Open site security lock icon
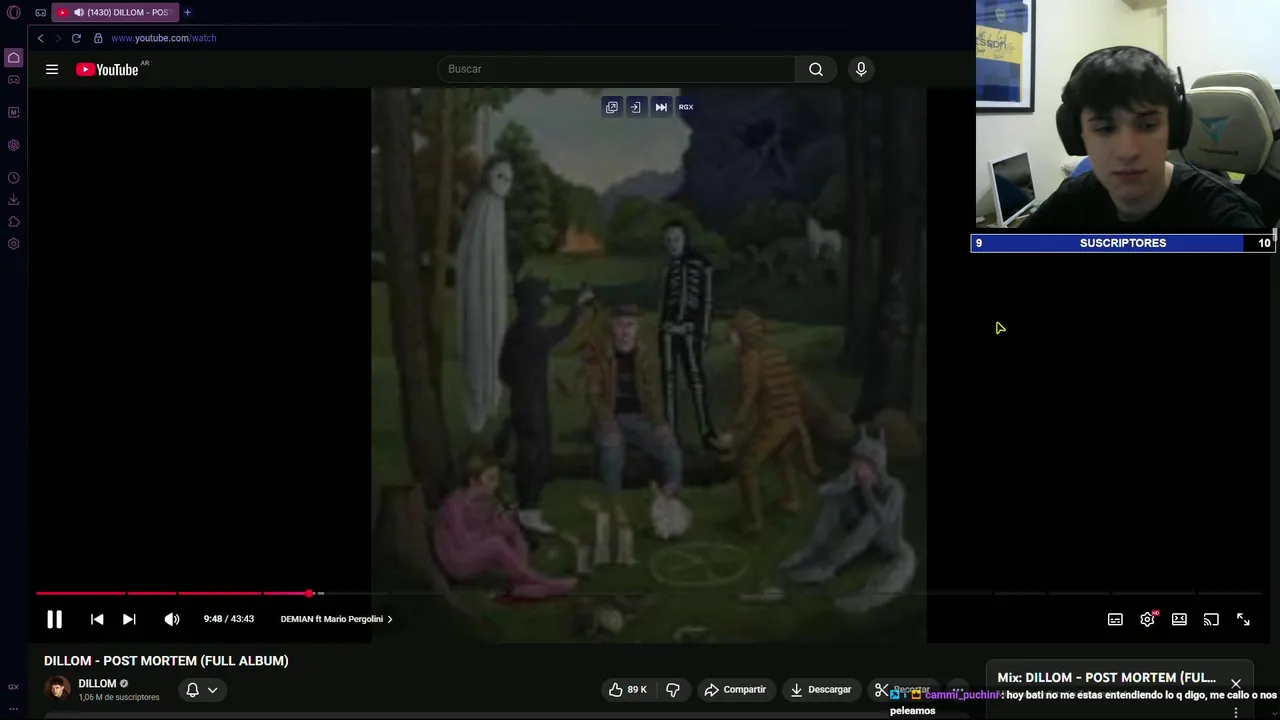The image size is (1280, 720). pos(98,38)
